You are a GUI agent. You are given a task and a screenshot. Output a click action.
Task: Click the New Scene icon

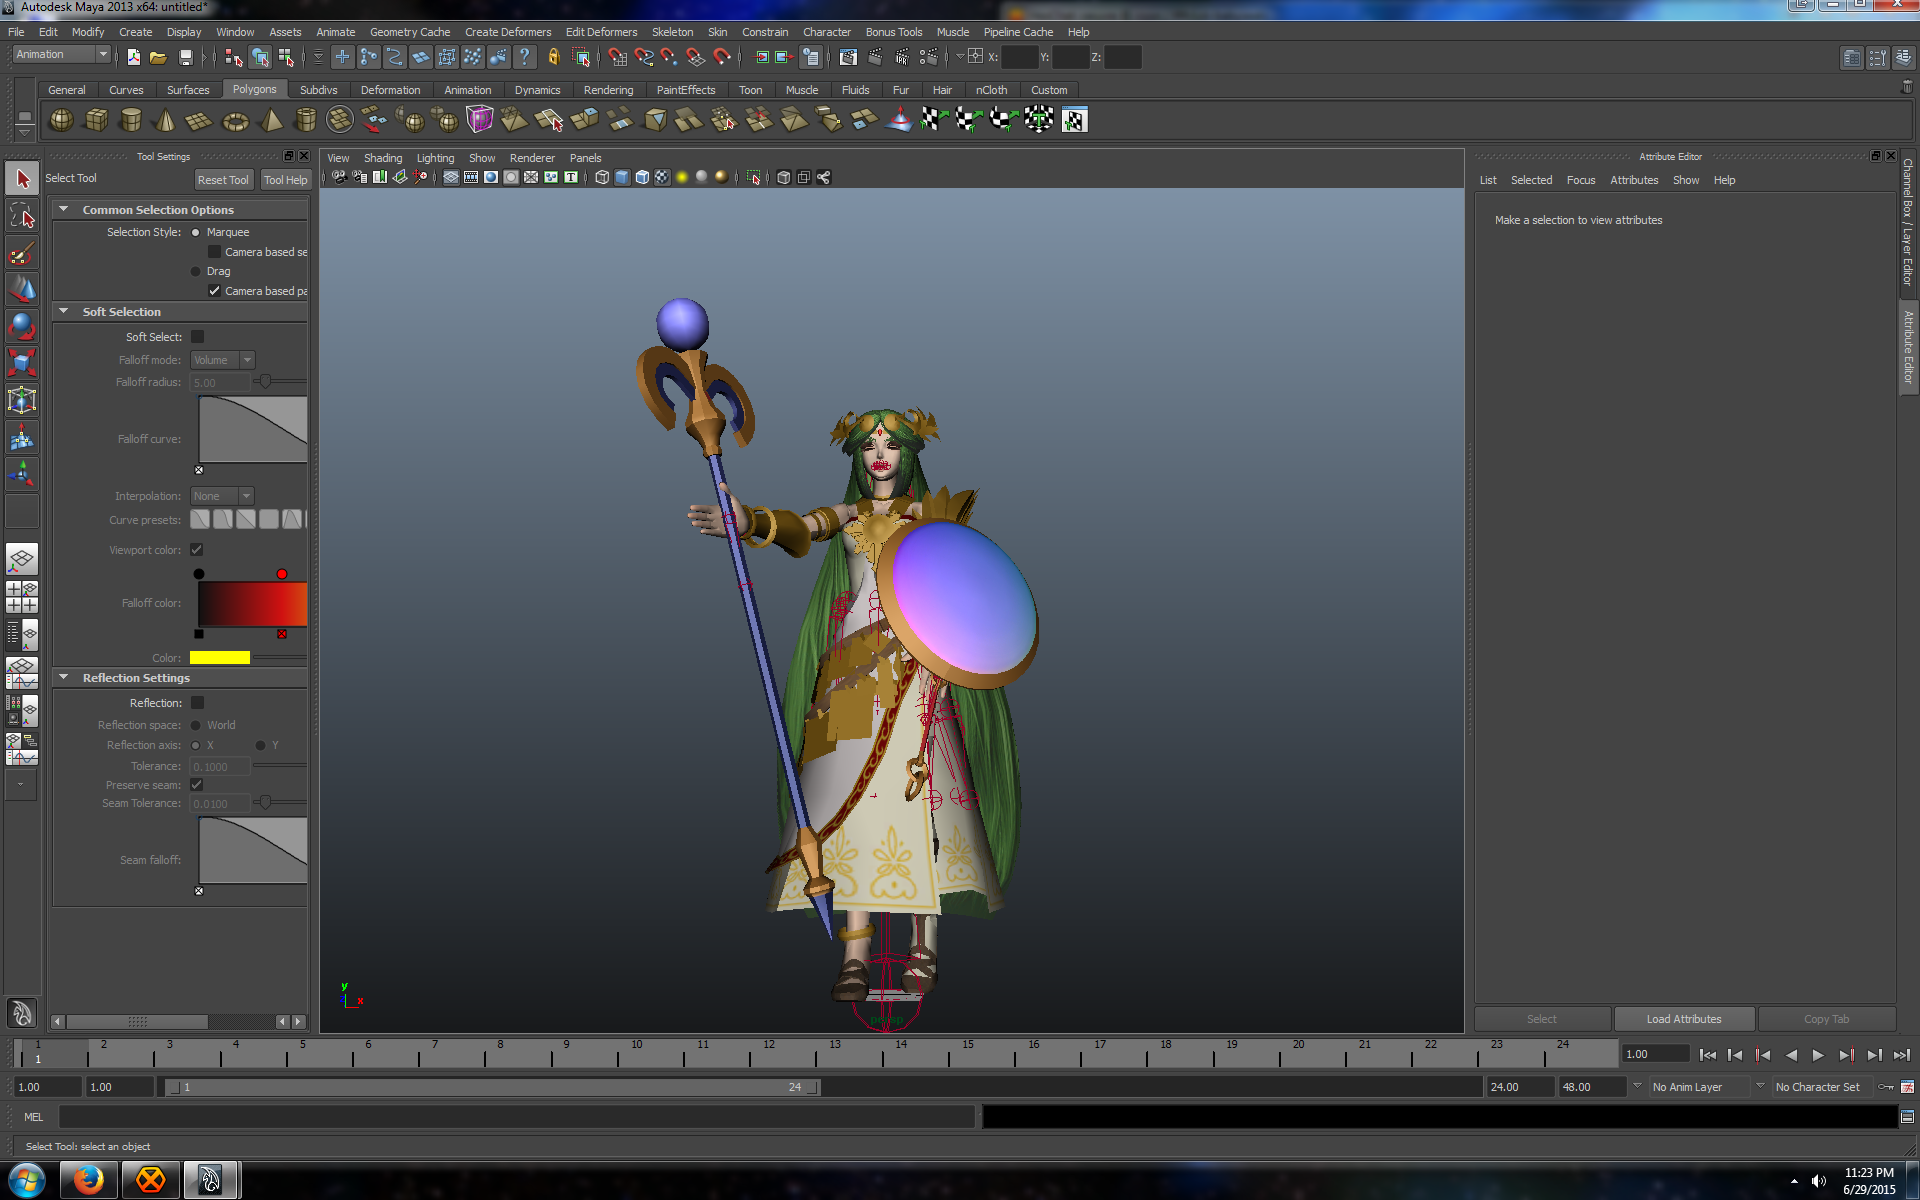point(134,57)
